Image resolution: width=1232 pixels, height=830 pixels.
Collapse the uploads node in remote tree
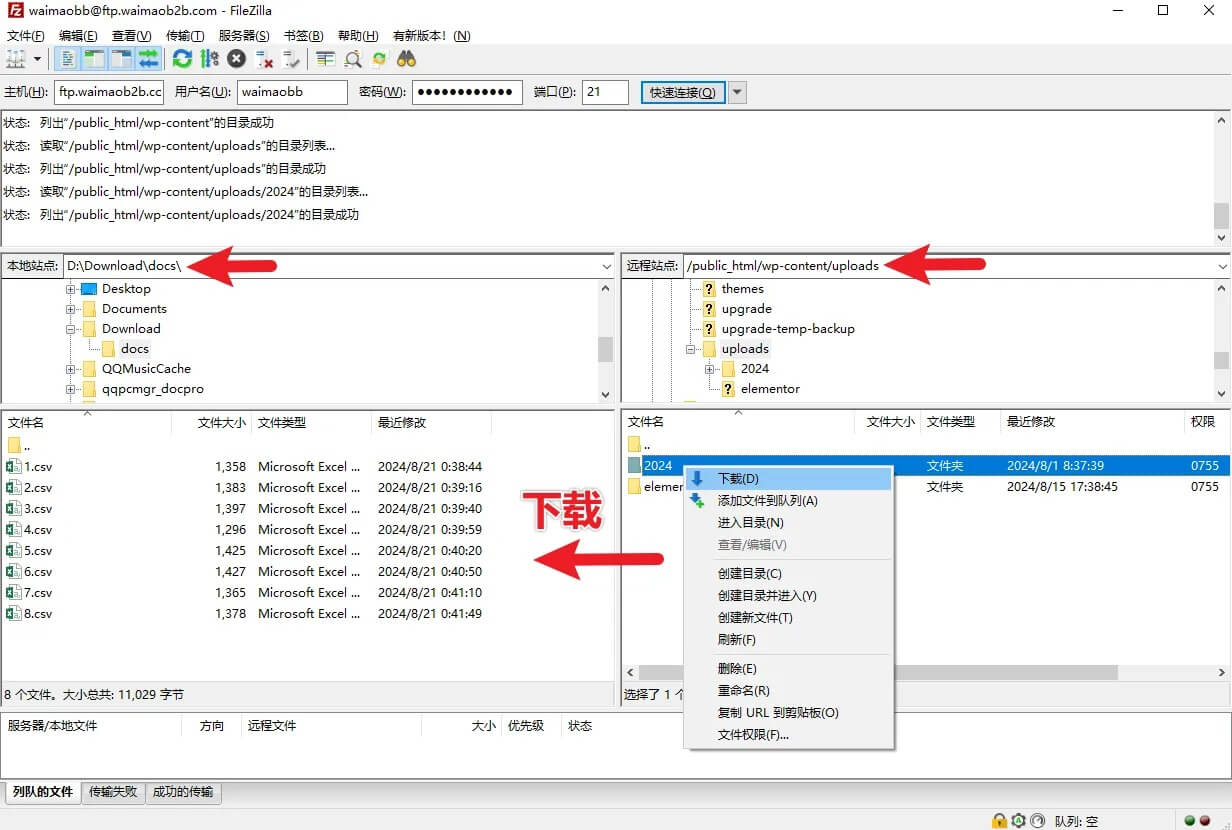tap(691, 349)
